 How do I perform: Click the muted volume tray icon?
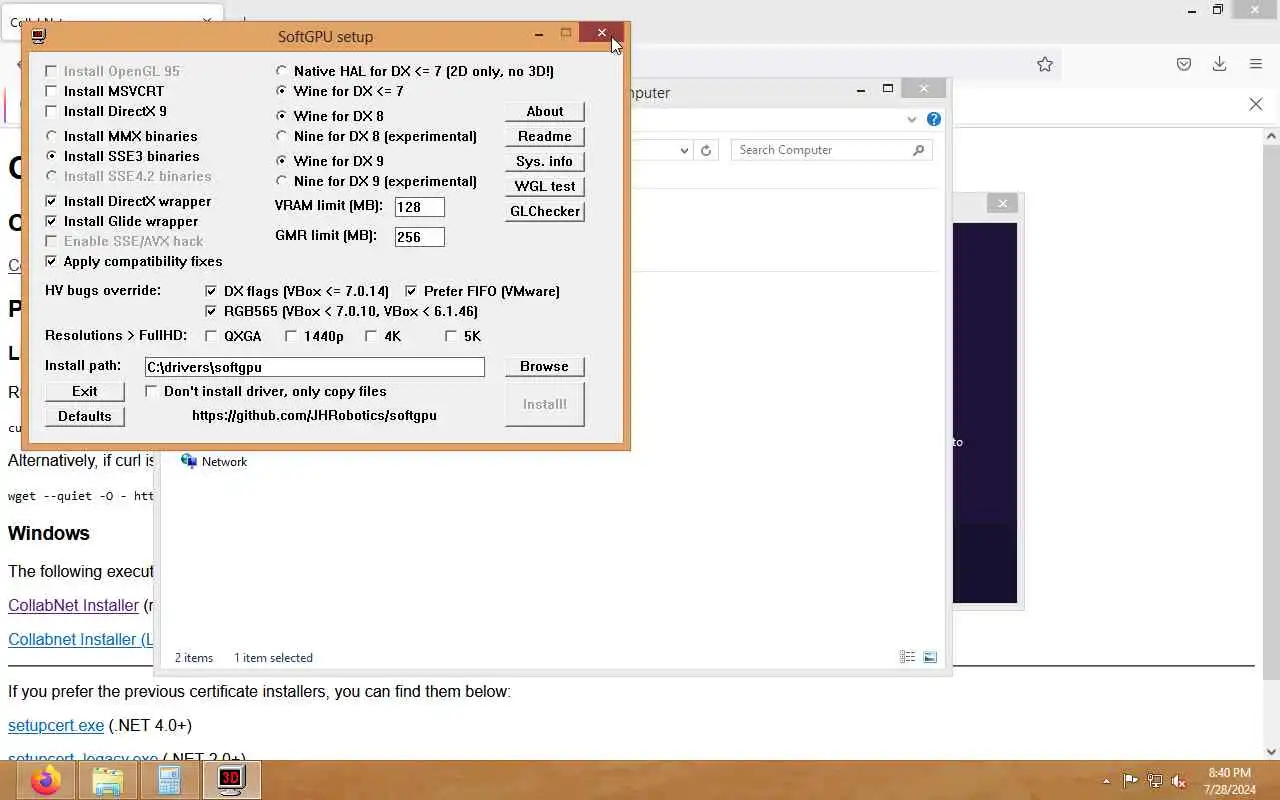(x=1179, y=781)
